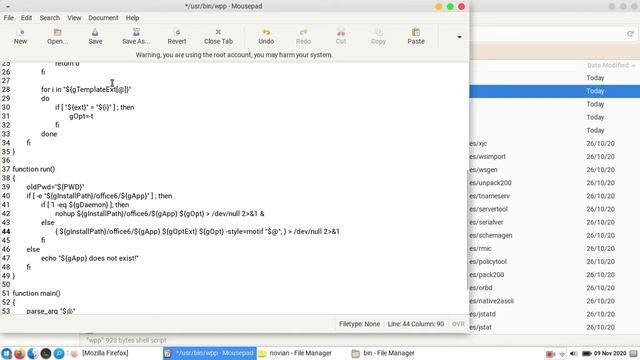The image size is (640, 360).
Task: Click the Save As toolbar icon
Action: [136, 36]
